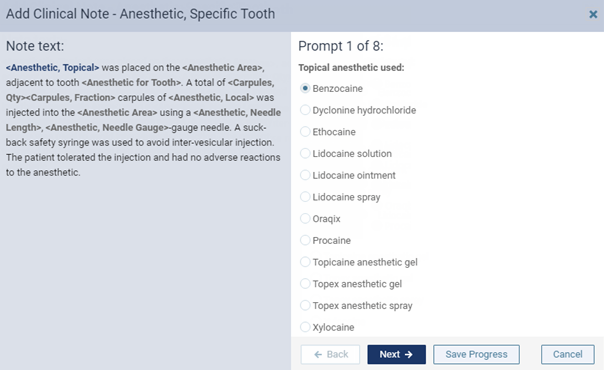604x370 pixels.
Task: Cancel the clinical note dialog
Action: [x=567, y=354]
